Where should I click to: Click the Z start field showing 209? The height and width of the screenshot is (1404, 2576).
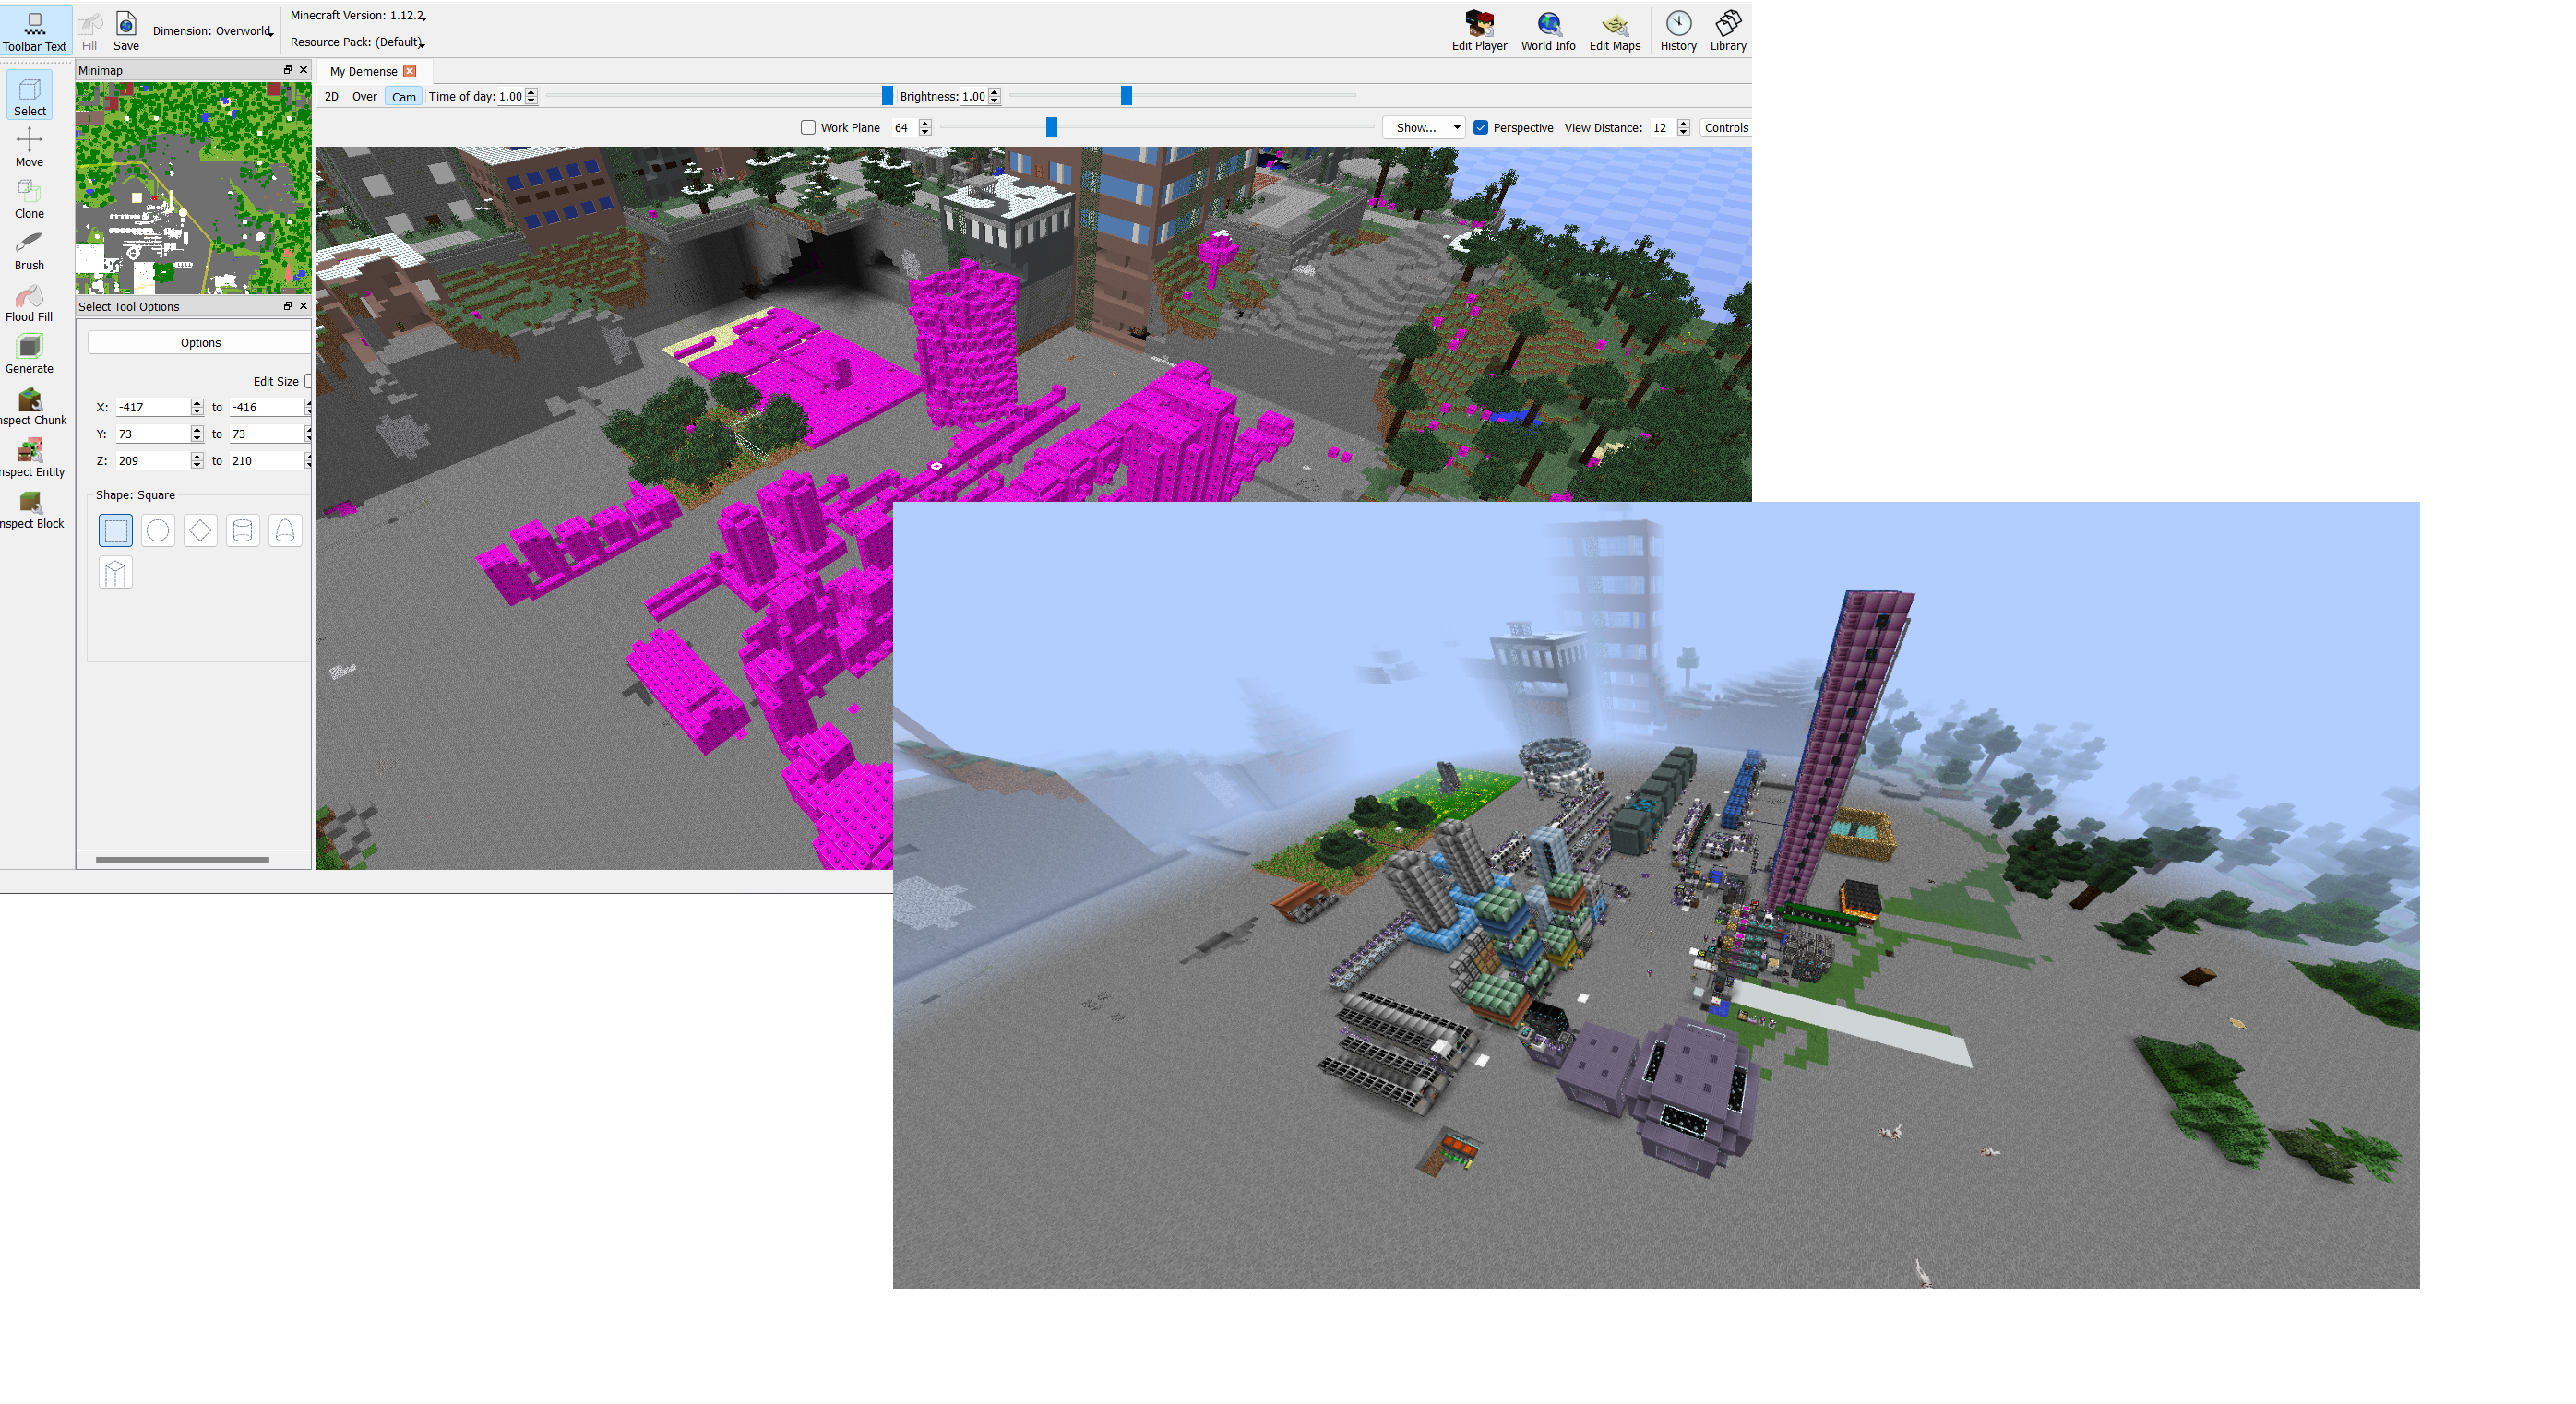pyautogui.click(x=152, y=461)
